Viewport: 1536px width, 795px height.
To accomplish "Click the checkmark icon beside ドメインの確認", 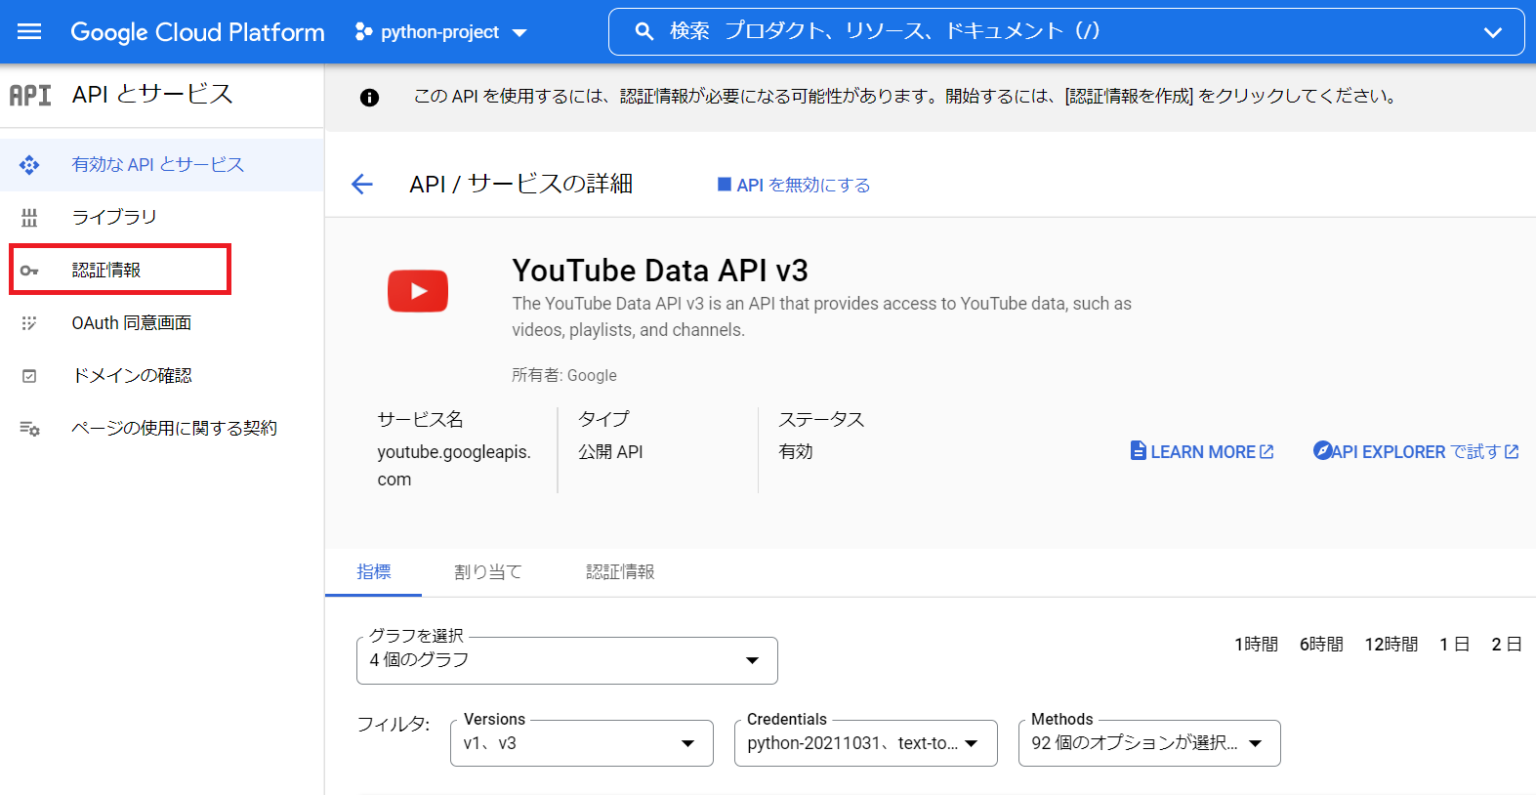I will 30,375.
